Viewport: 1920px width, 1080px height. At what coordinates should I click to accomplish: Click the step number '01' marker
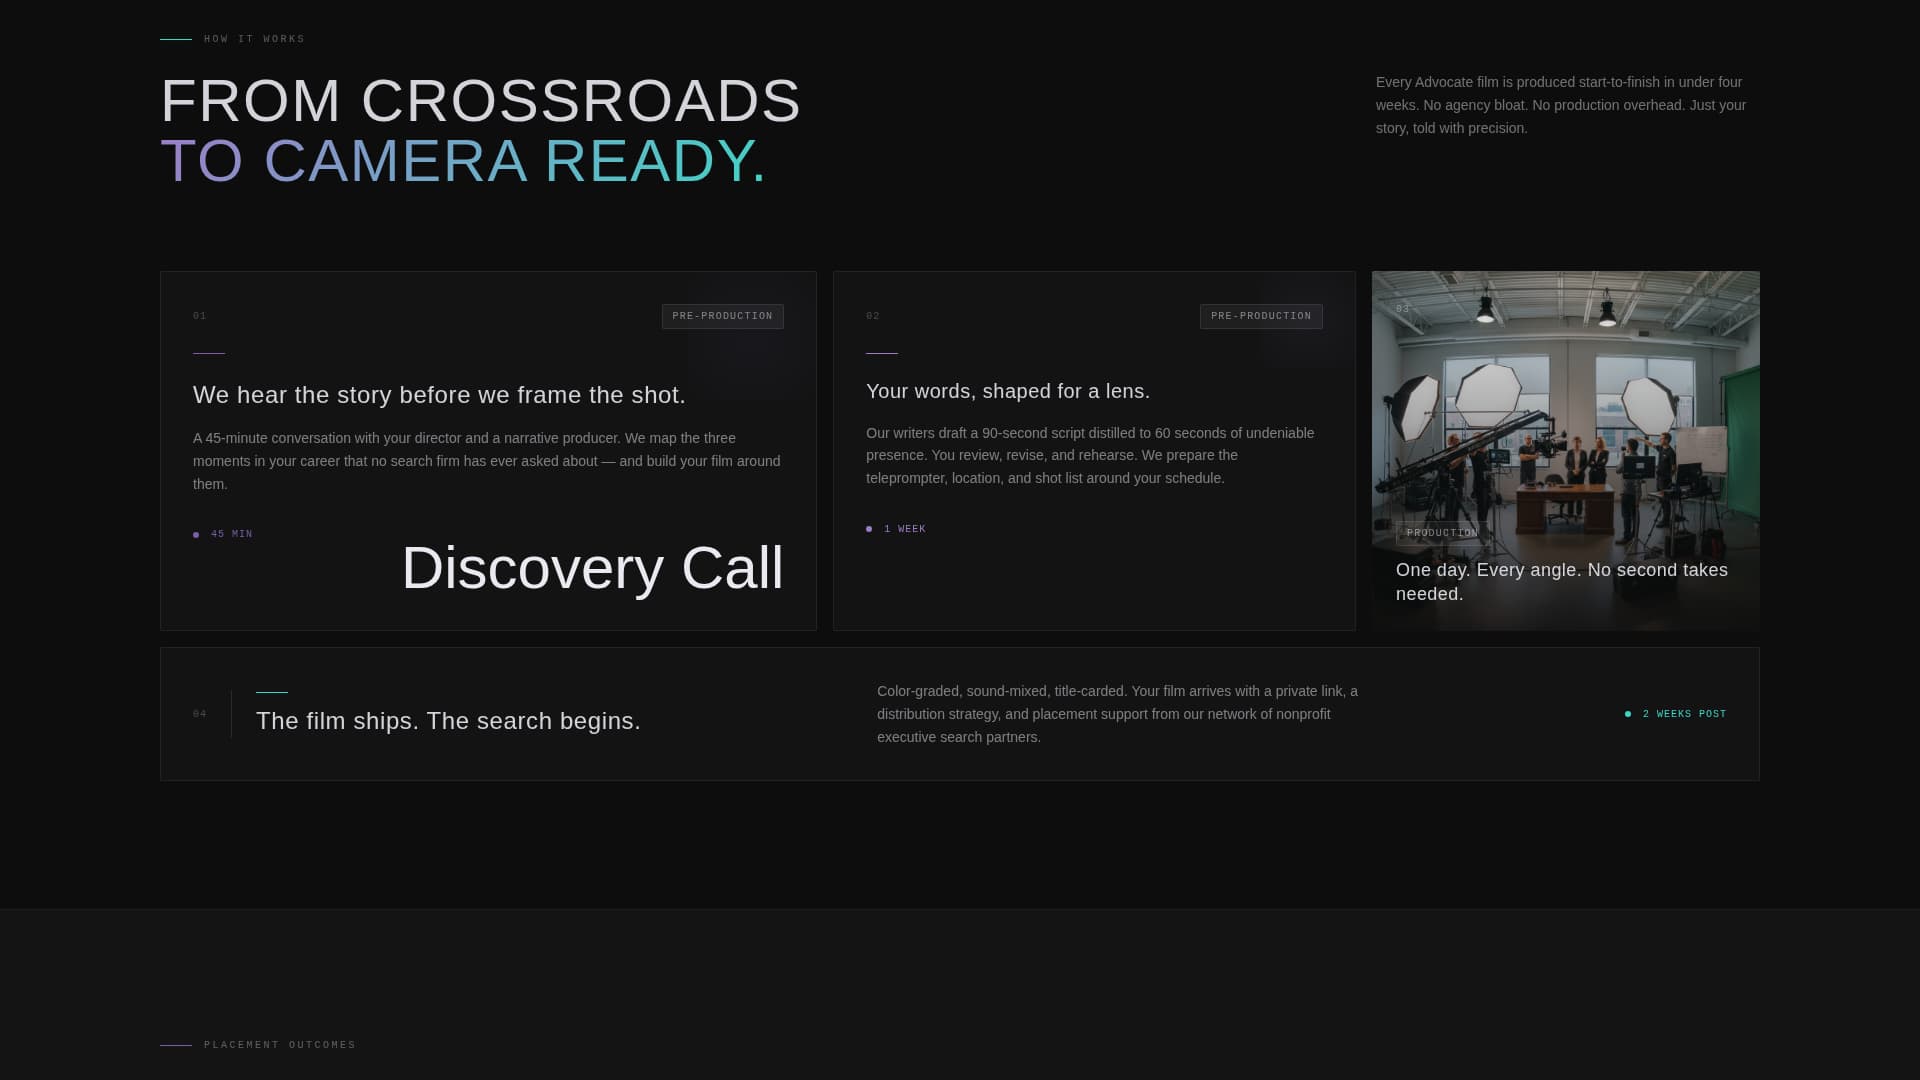[200, 316]
